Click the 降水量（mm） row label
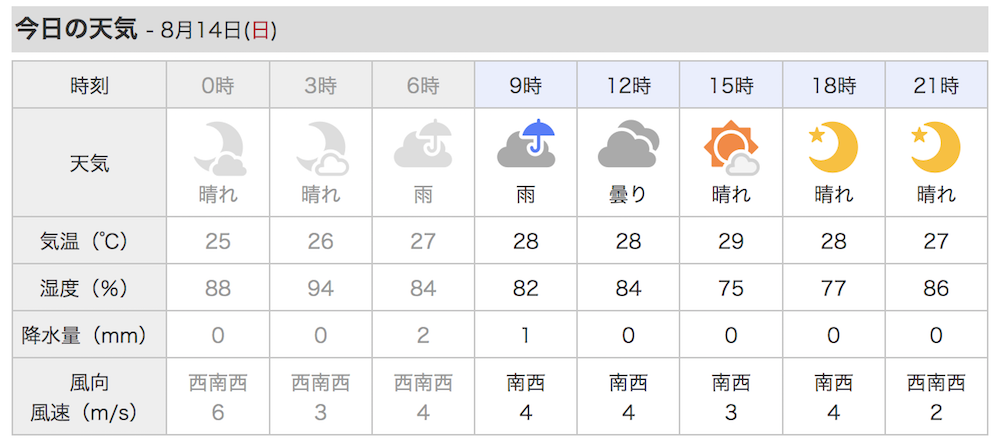This screenshot has width=1000, height=444. tap(89, 336)
